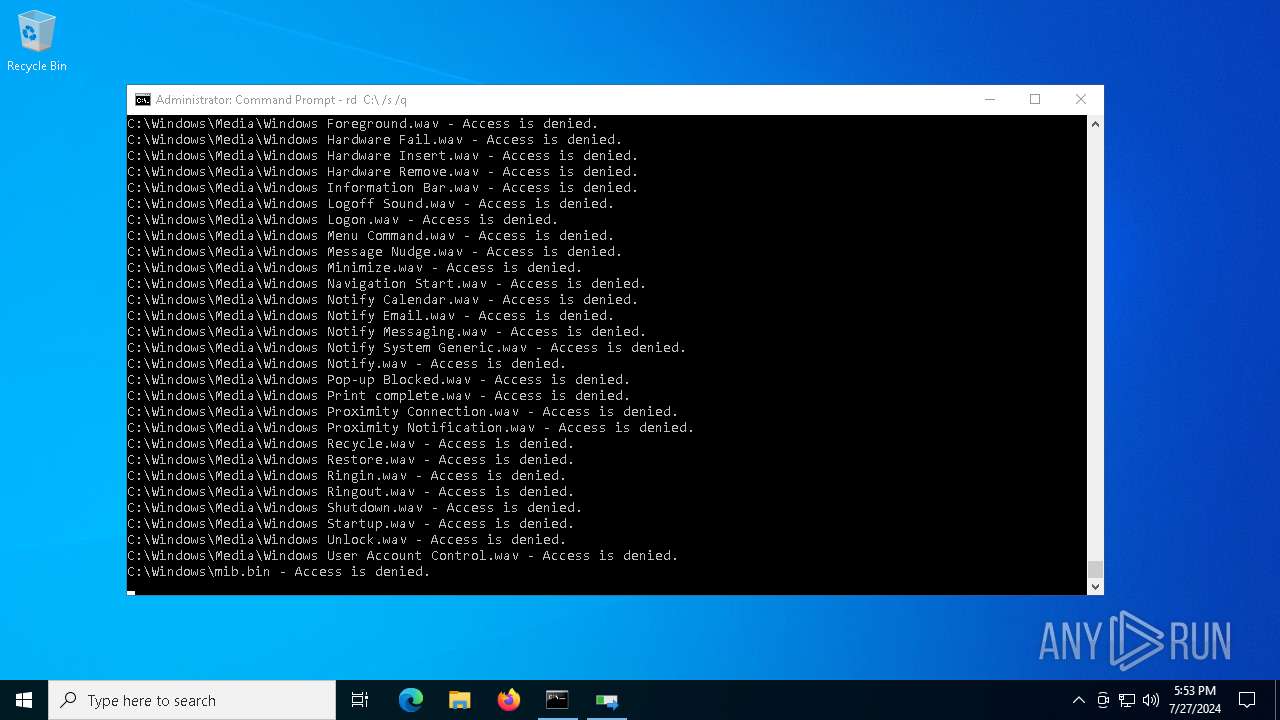Click the line 'Windows Notify Calendar.wav'
Viewport: 1280px width, 720px height.
383,300
